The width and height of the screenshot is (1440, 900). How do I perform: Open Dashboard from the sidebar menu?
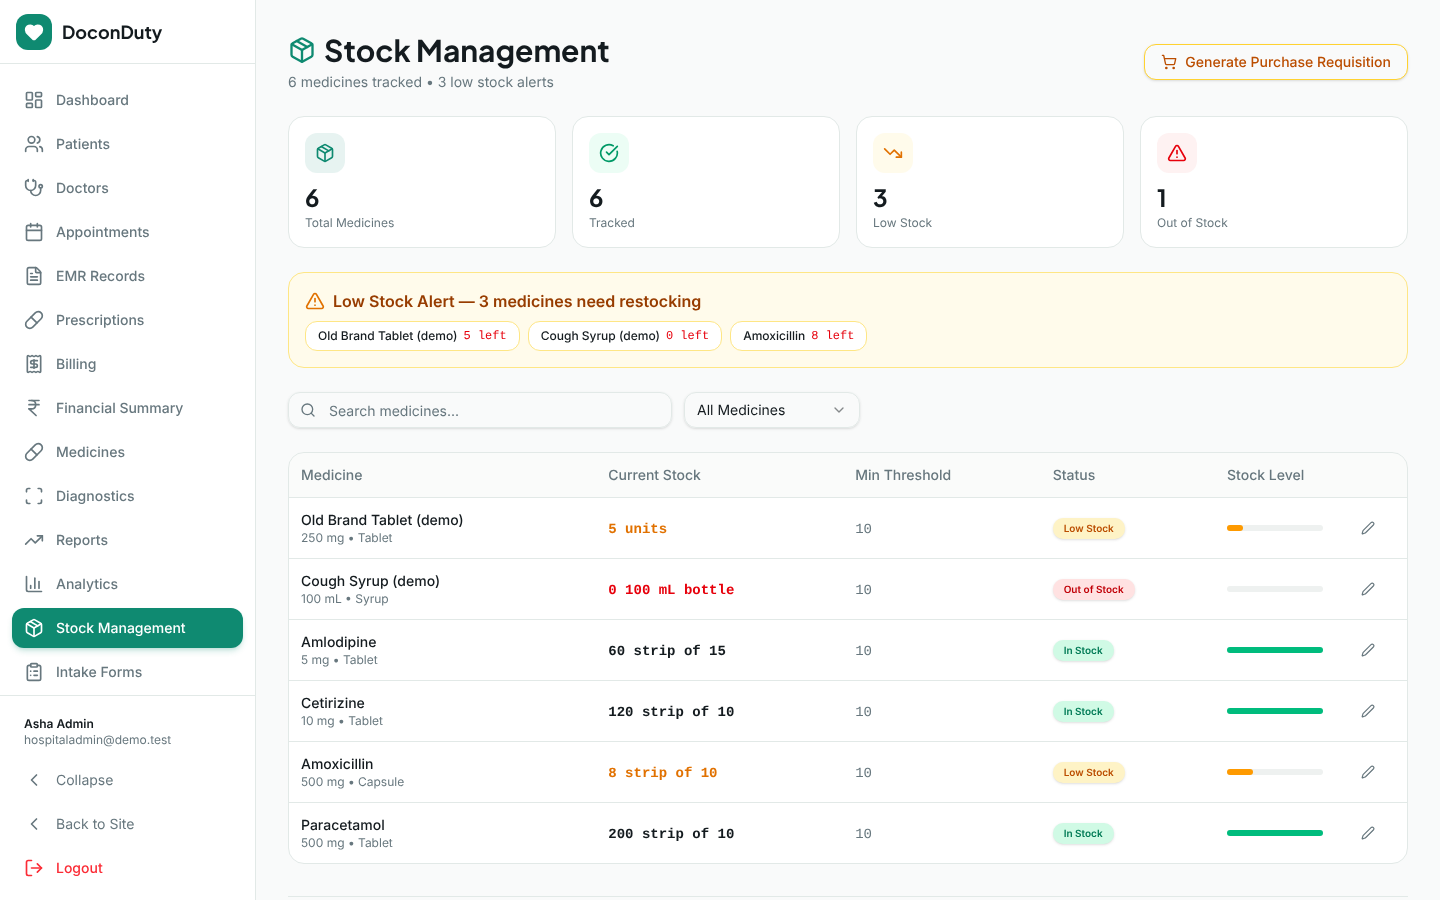128,100
